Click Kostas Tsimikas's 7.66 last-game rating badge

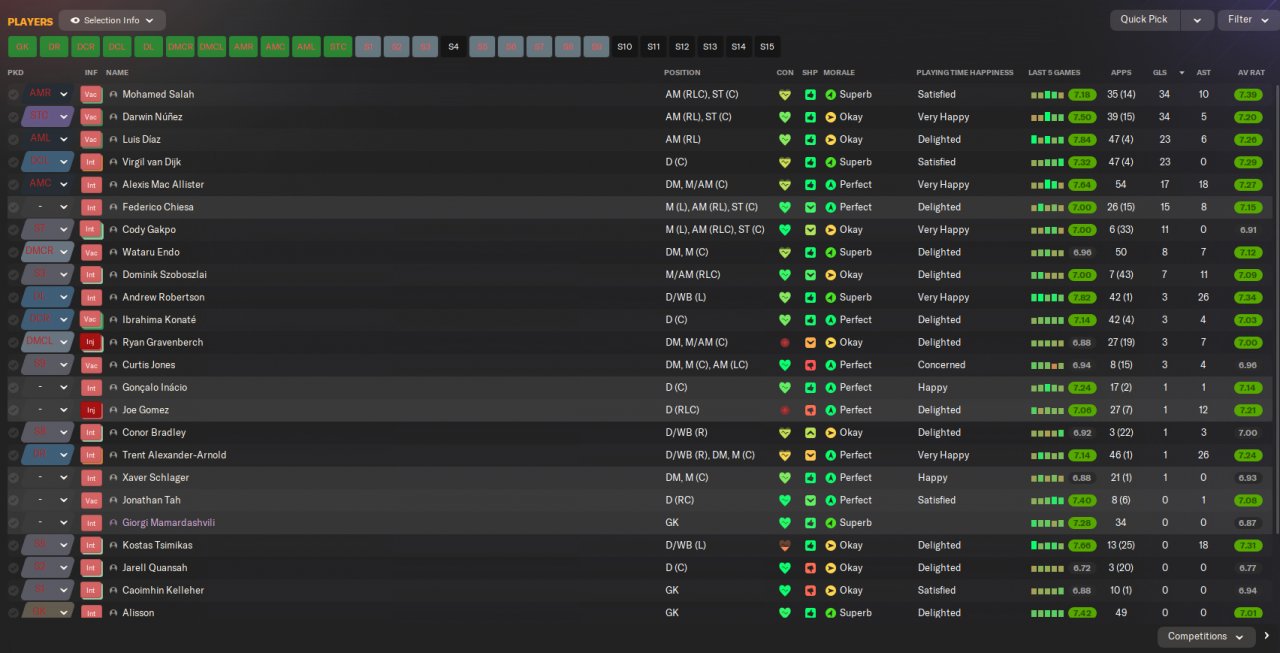tap(1082, 545)
